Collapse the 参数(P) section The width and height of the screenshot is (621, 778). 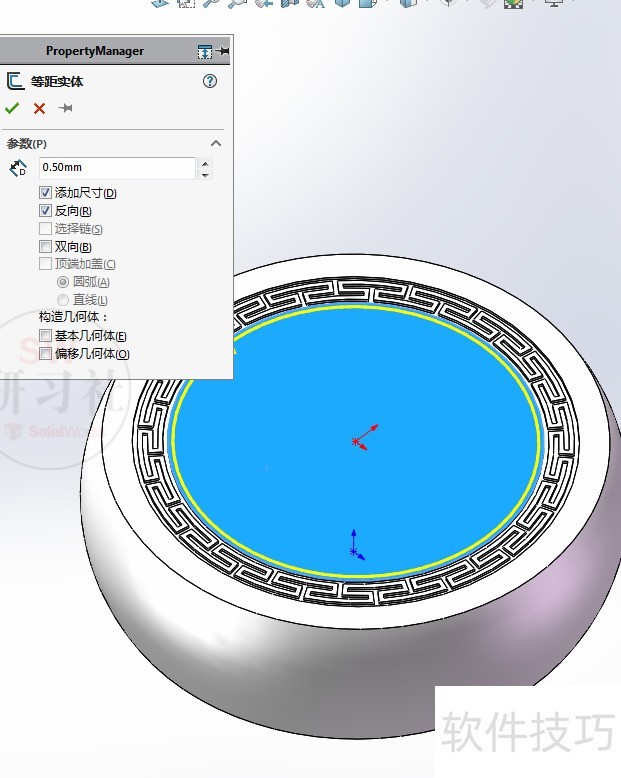pyautogui.click(x=215, y=144)
